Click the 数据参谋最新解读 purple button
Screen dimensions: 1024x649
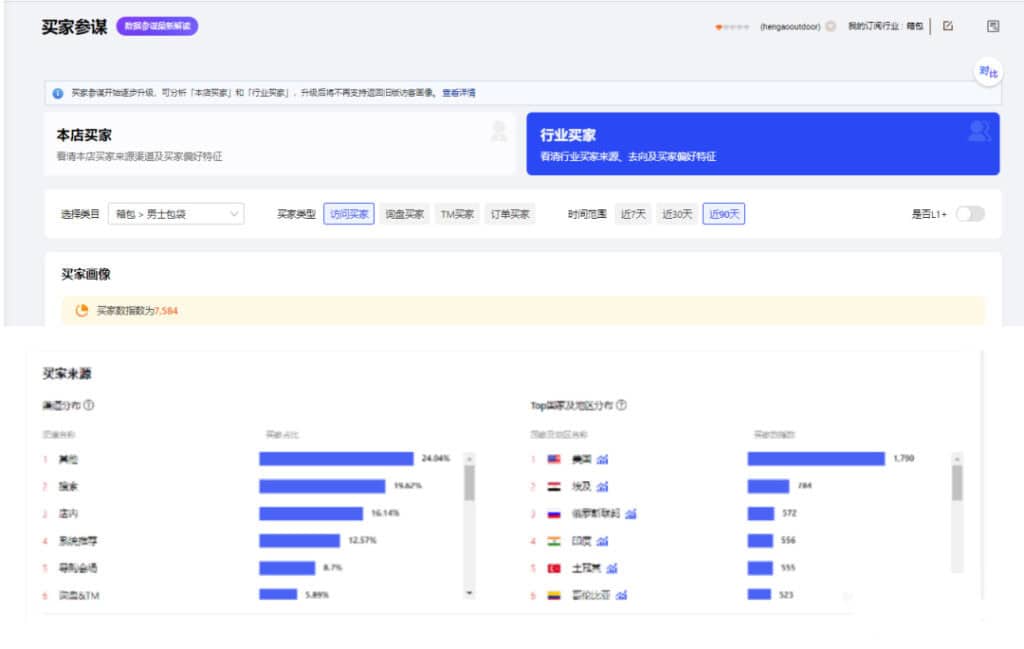coord(157,27)
